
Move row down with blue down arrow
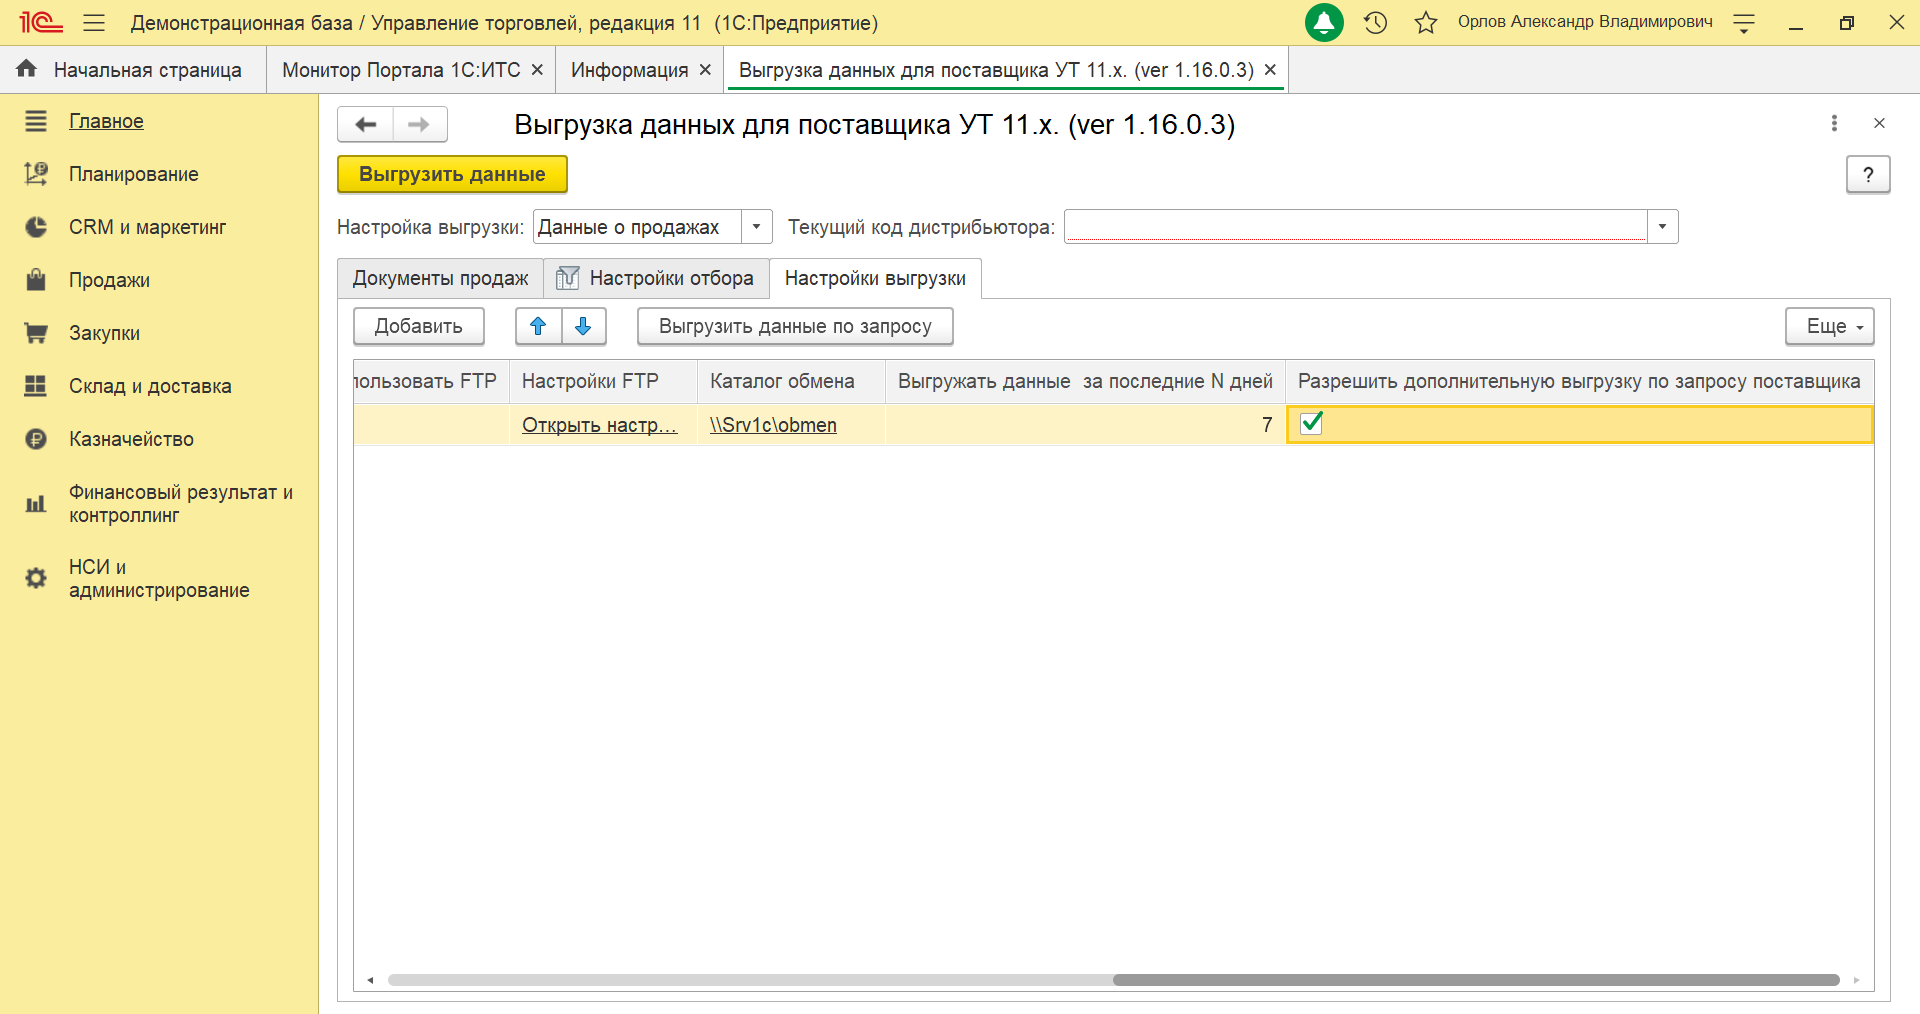click(584, 326)
